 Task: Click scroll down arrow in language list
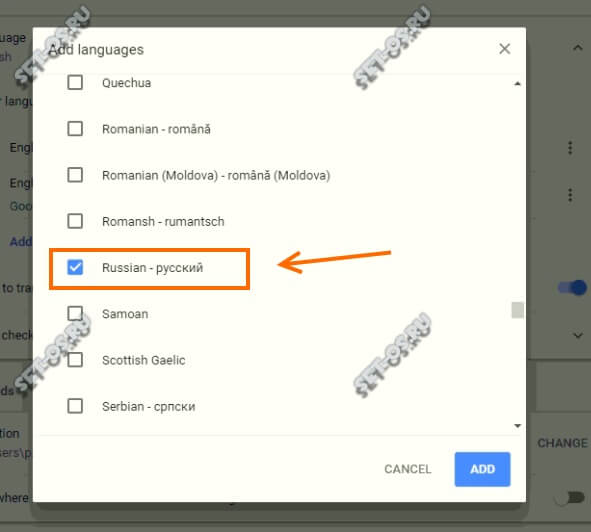(518, 426)
